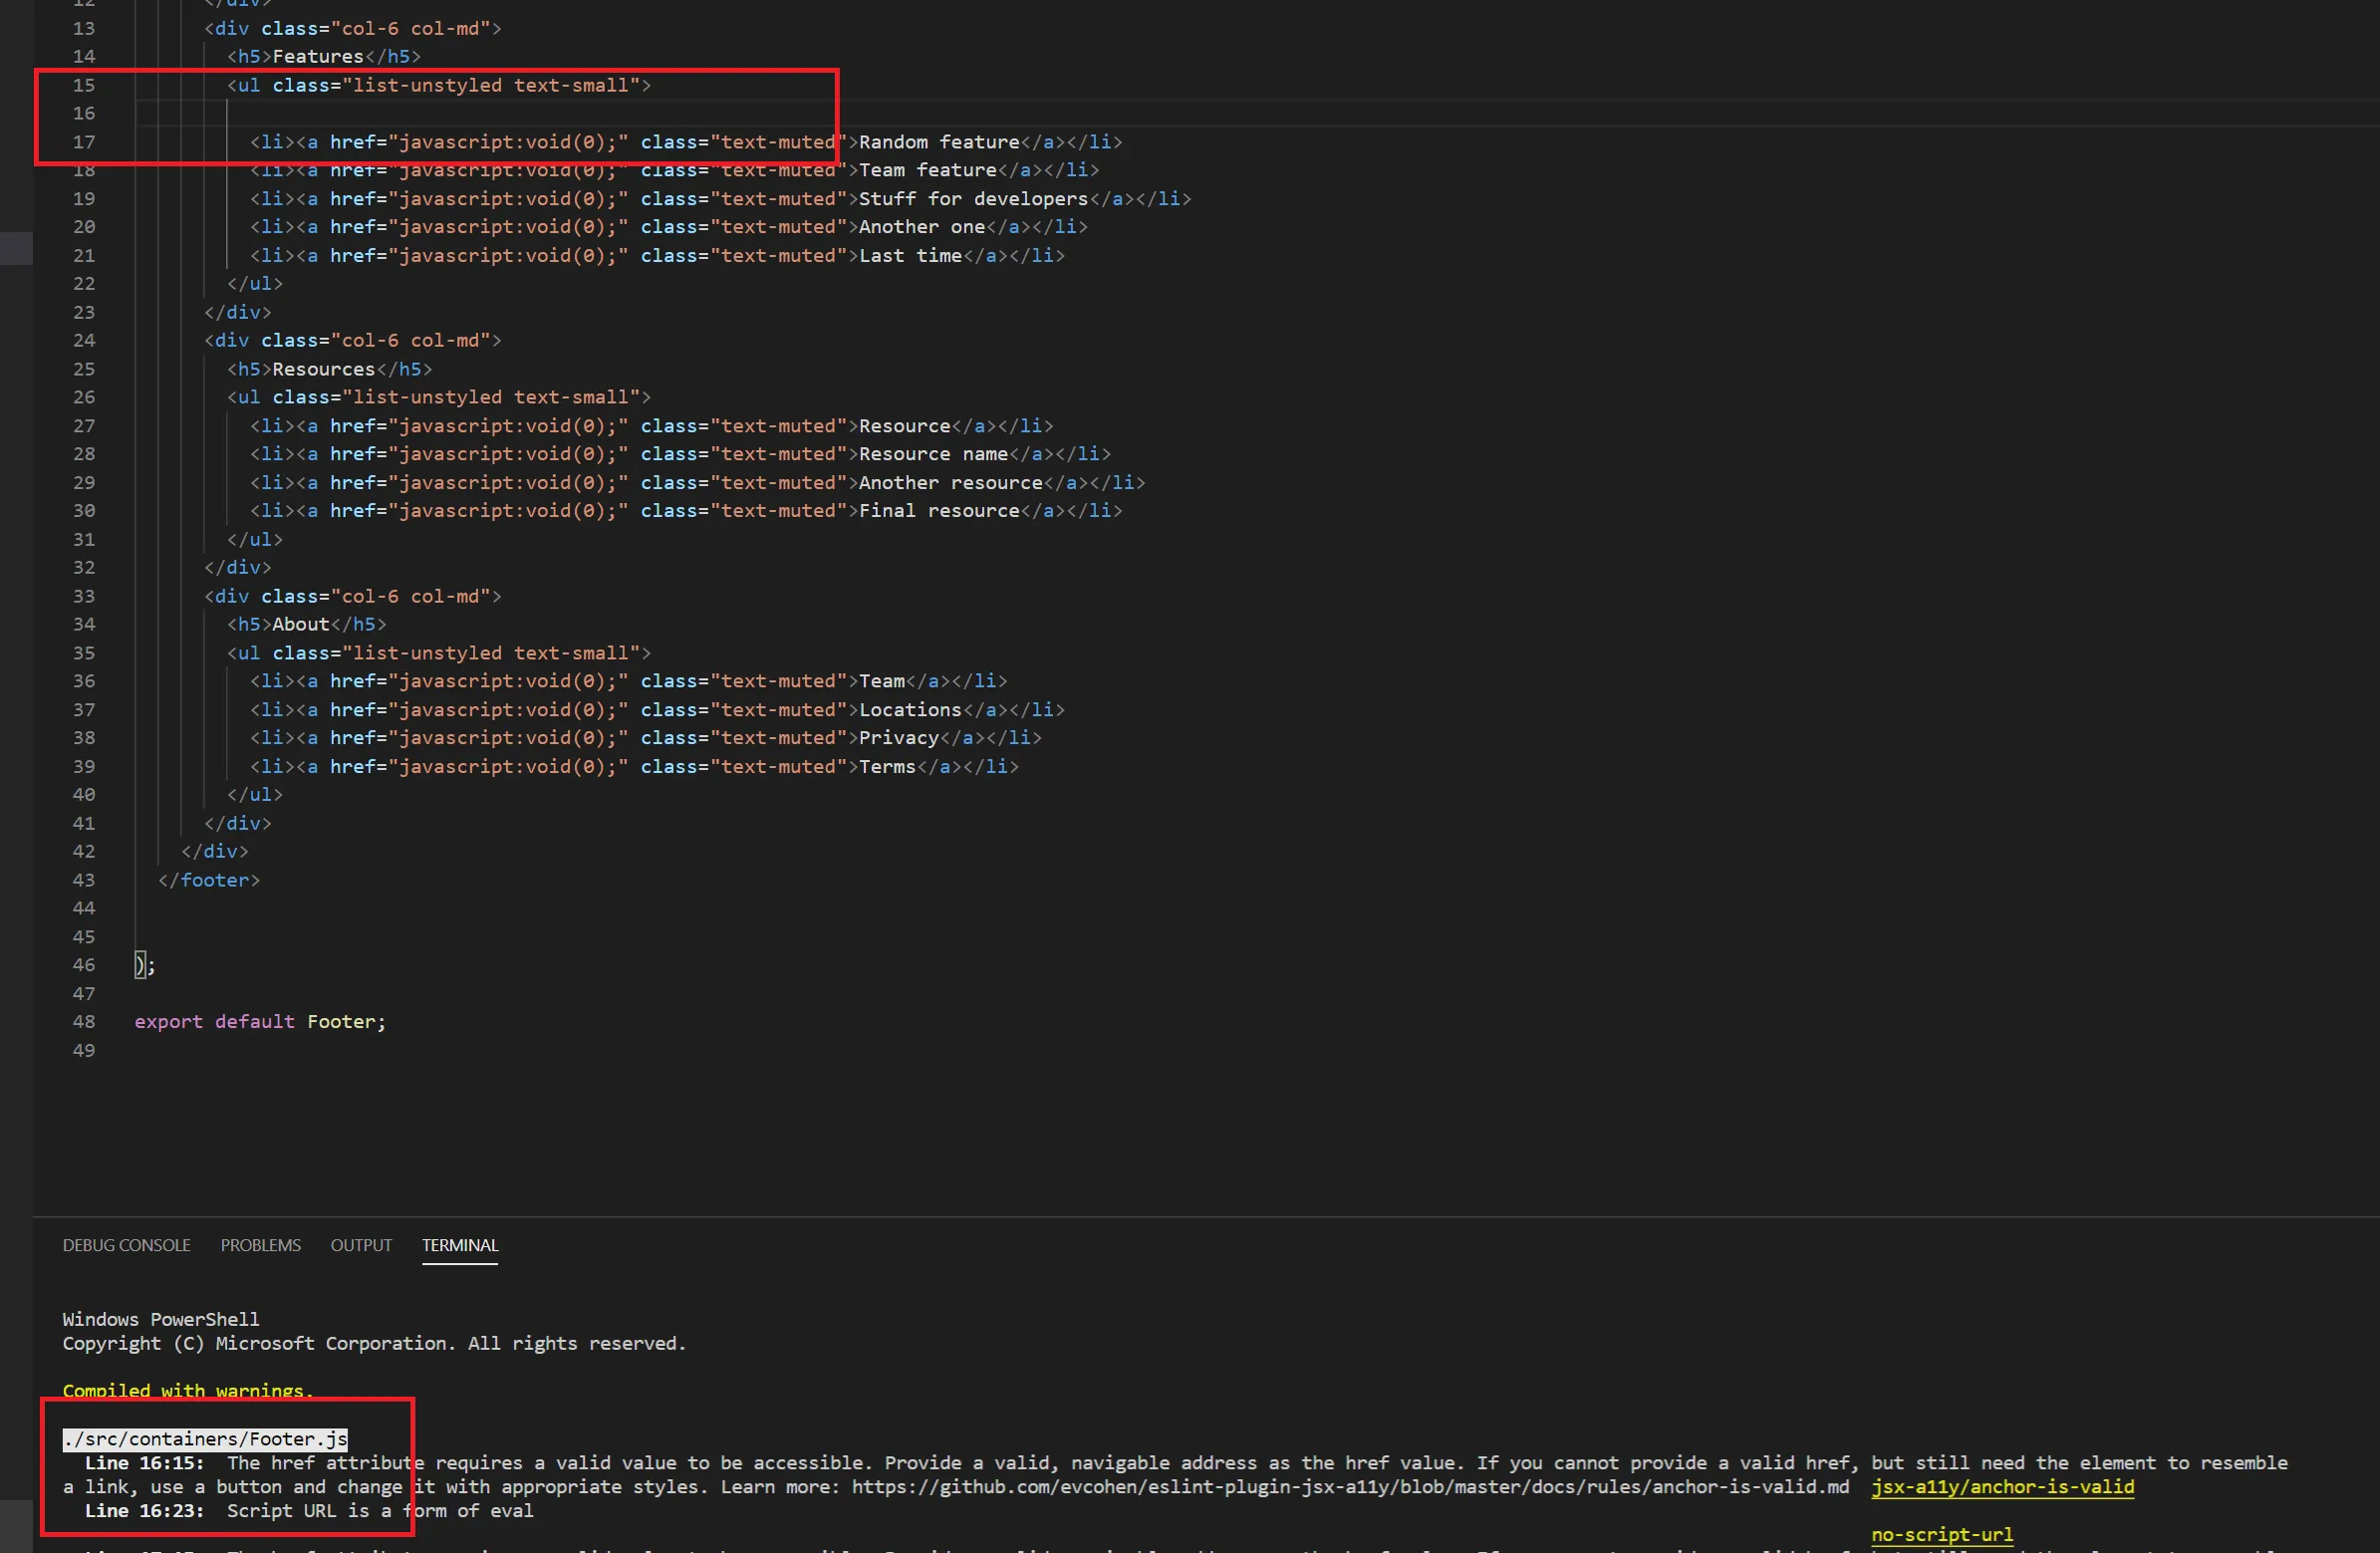This screenshot has width=2380, height=1553.
Task: Switch to the DEBUG CONSOLE tab
Action: [x=126, y=1245]
